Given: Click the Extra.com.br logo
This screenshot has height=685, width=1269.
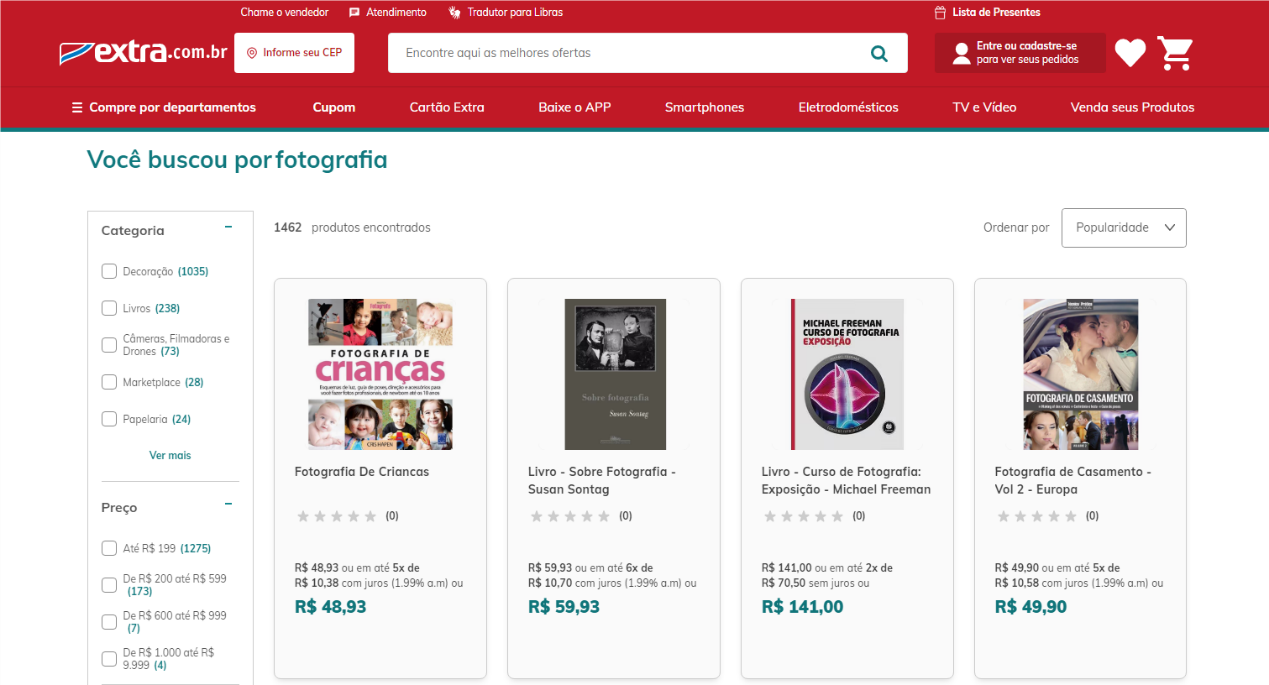Looking at the screenshot, I should point(143,52).
